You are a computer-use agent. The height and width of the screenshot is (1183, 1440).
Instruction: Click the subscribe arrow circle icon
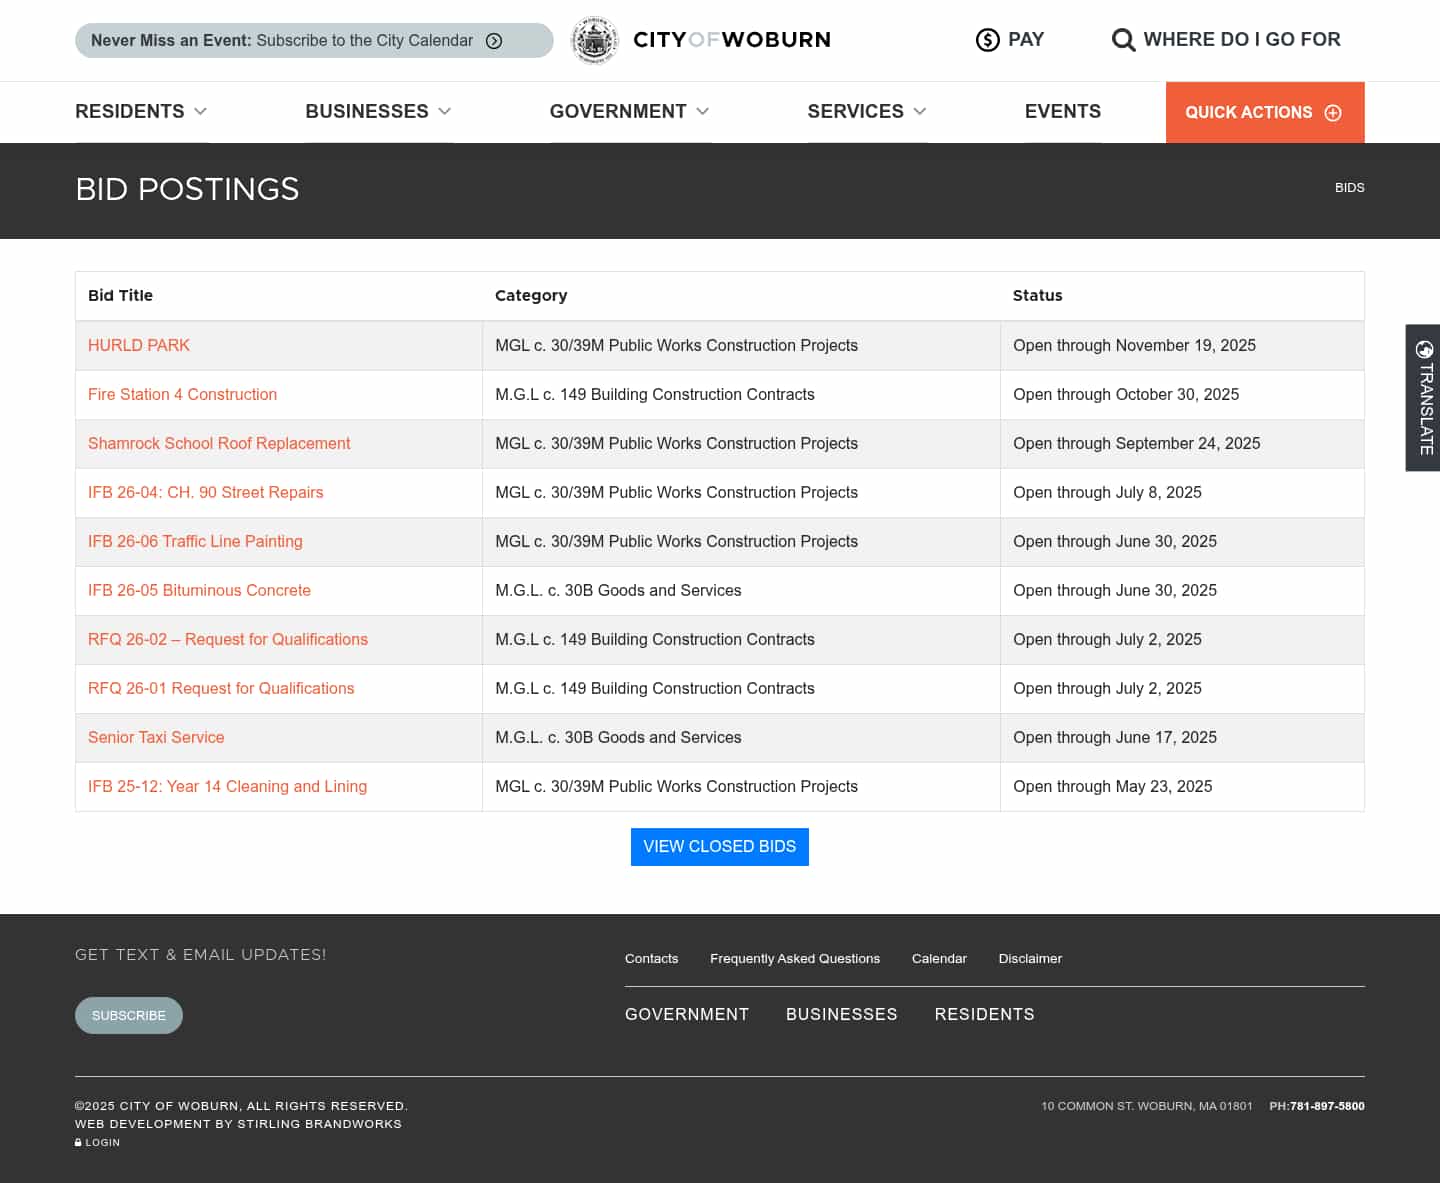tap(493, 40)
